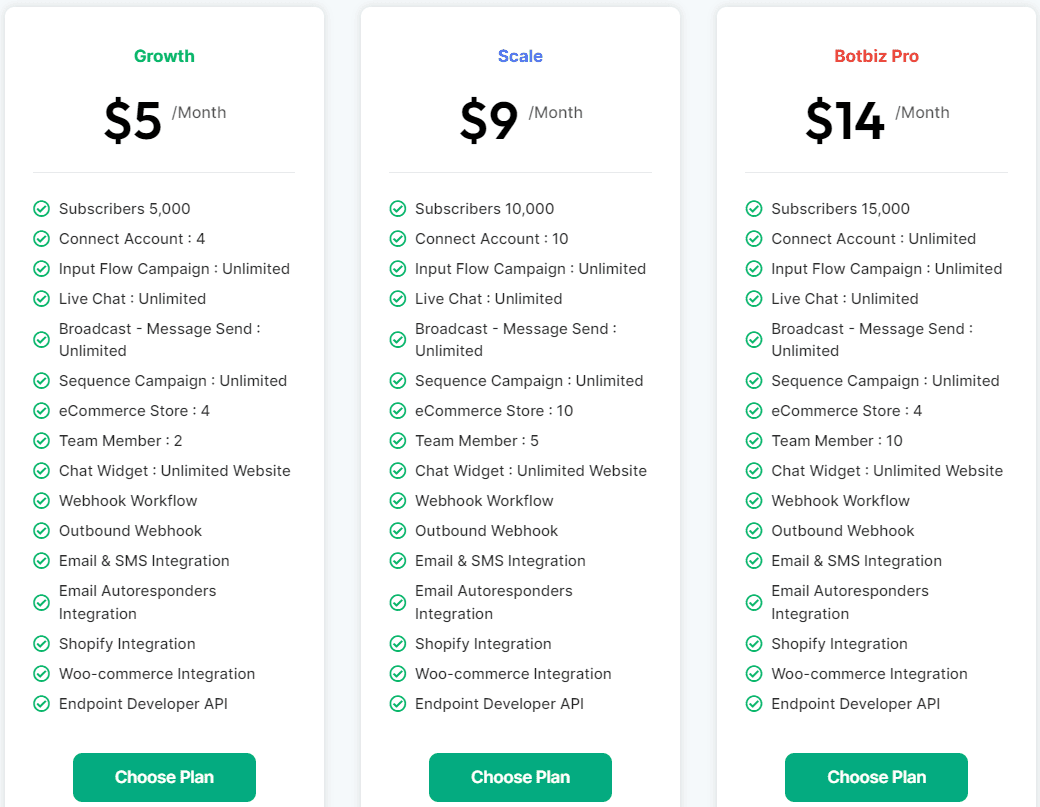
Task: Click the checkmark next to Email & SMS Integration in Botbiz Pro
Action: tap(753, 561)
